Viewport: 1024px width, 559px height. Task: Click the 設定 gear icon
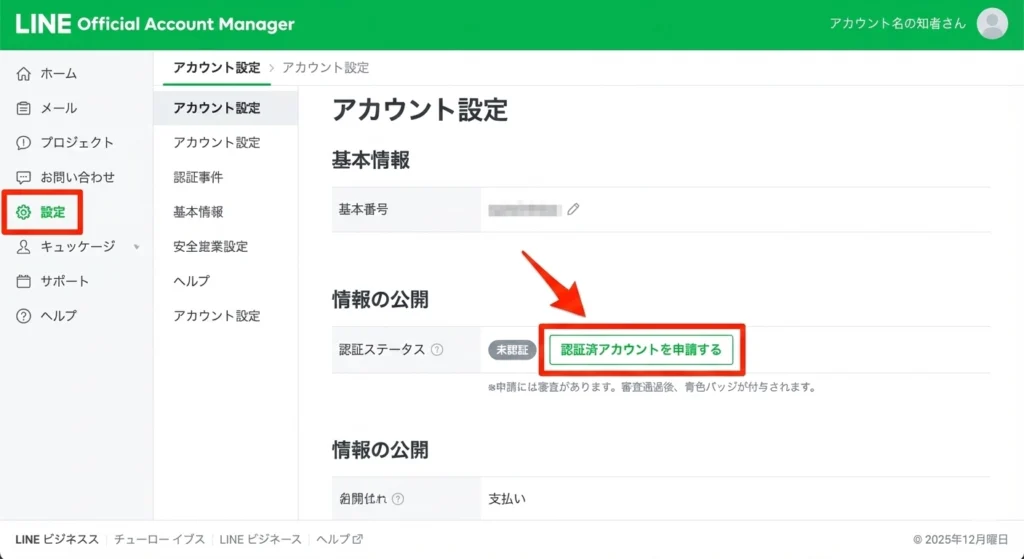(24, 212)
